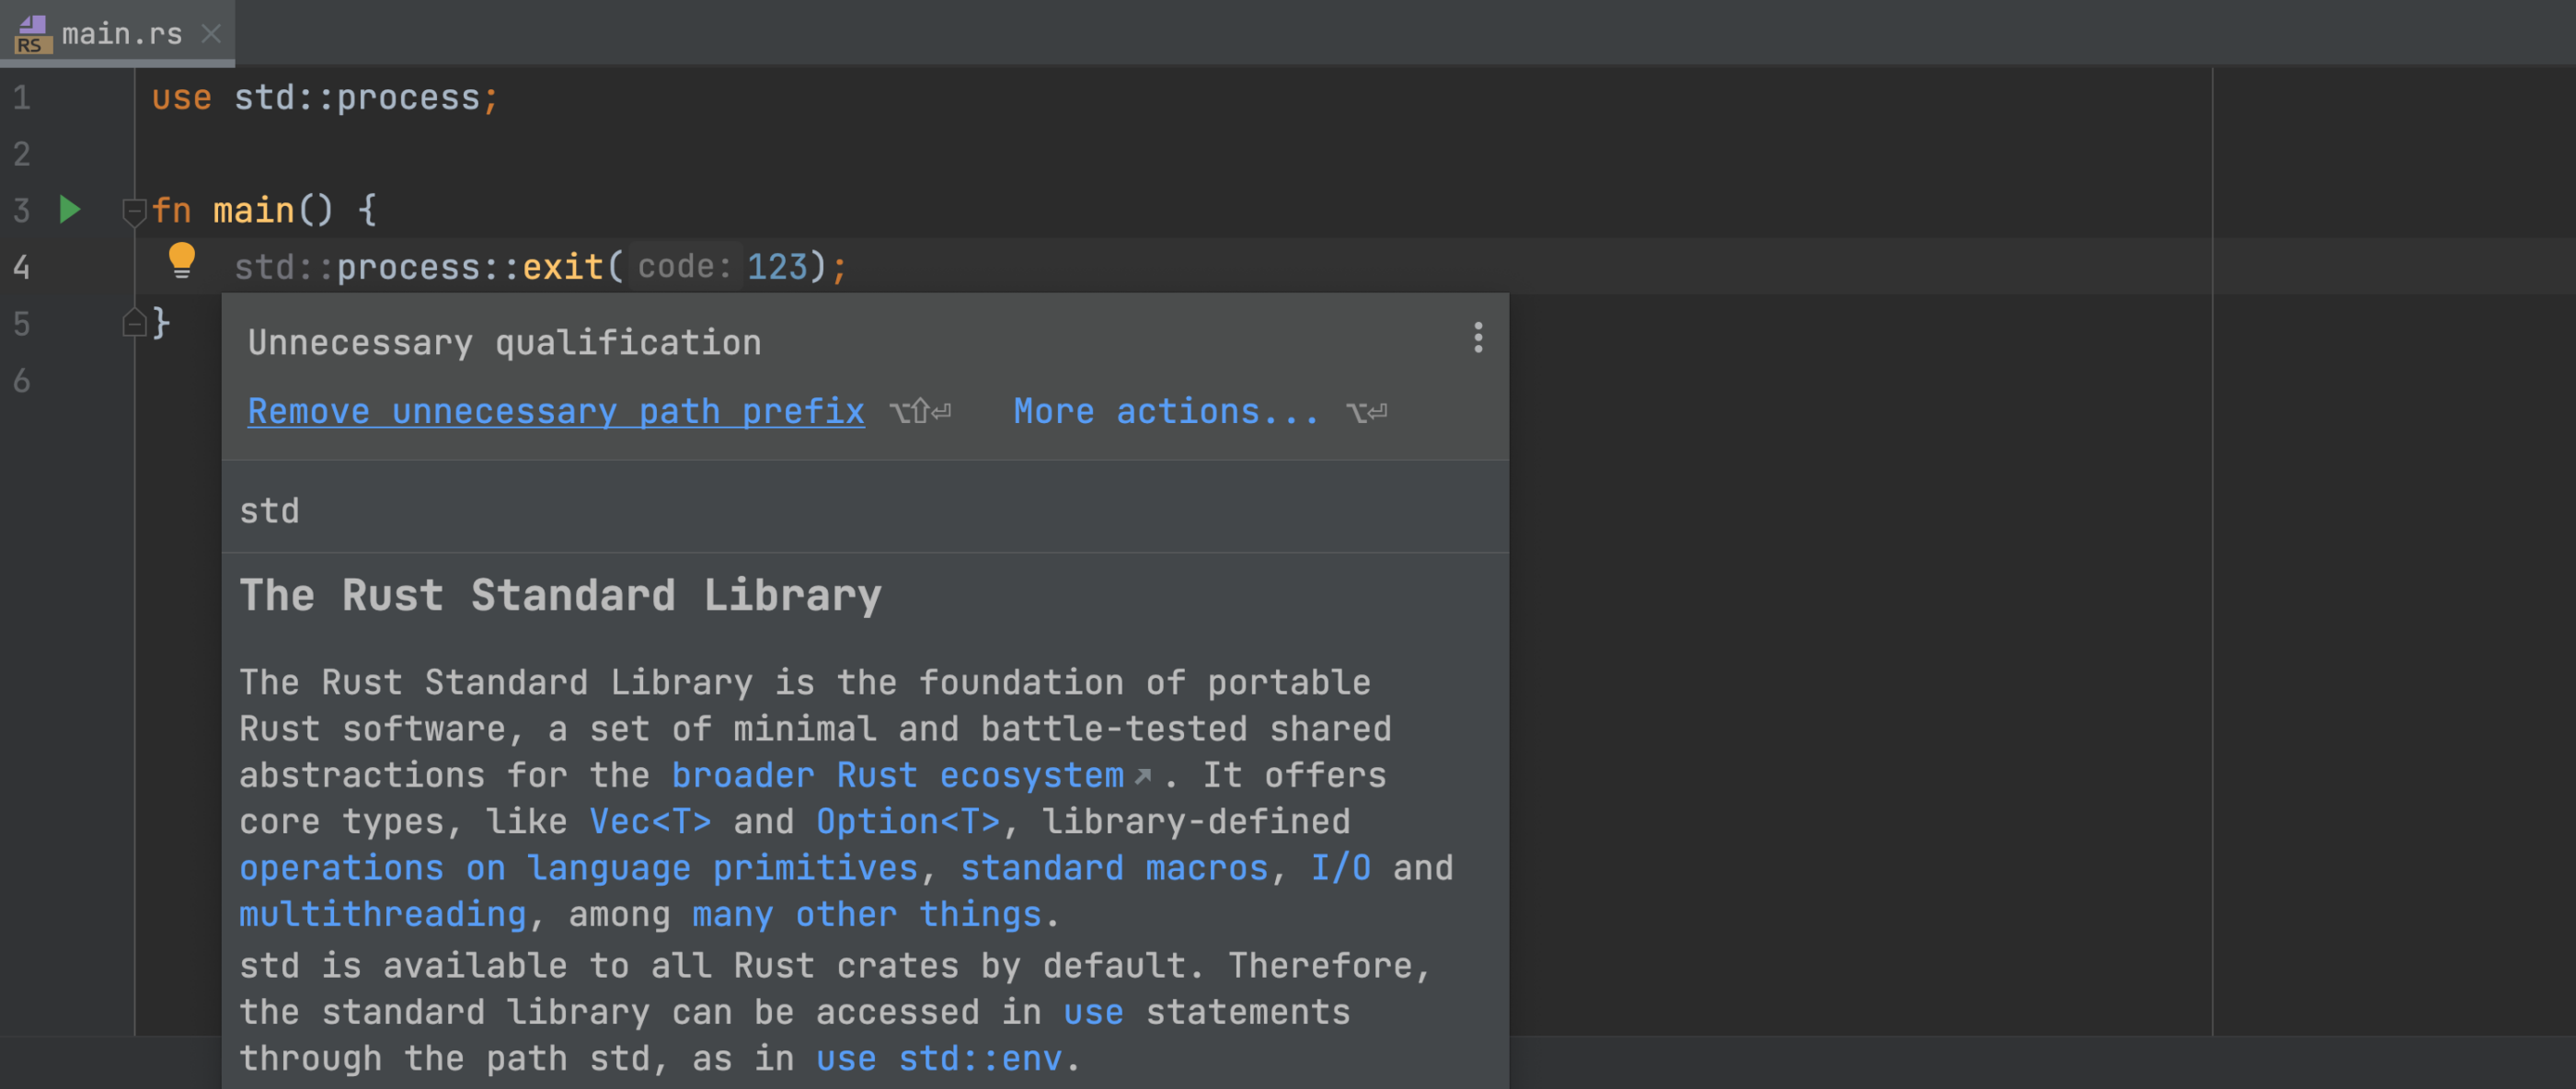2576x1089 pixels.
Task: Click the yellow lightbulb quick-fix icon
Action: point(182,260)
